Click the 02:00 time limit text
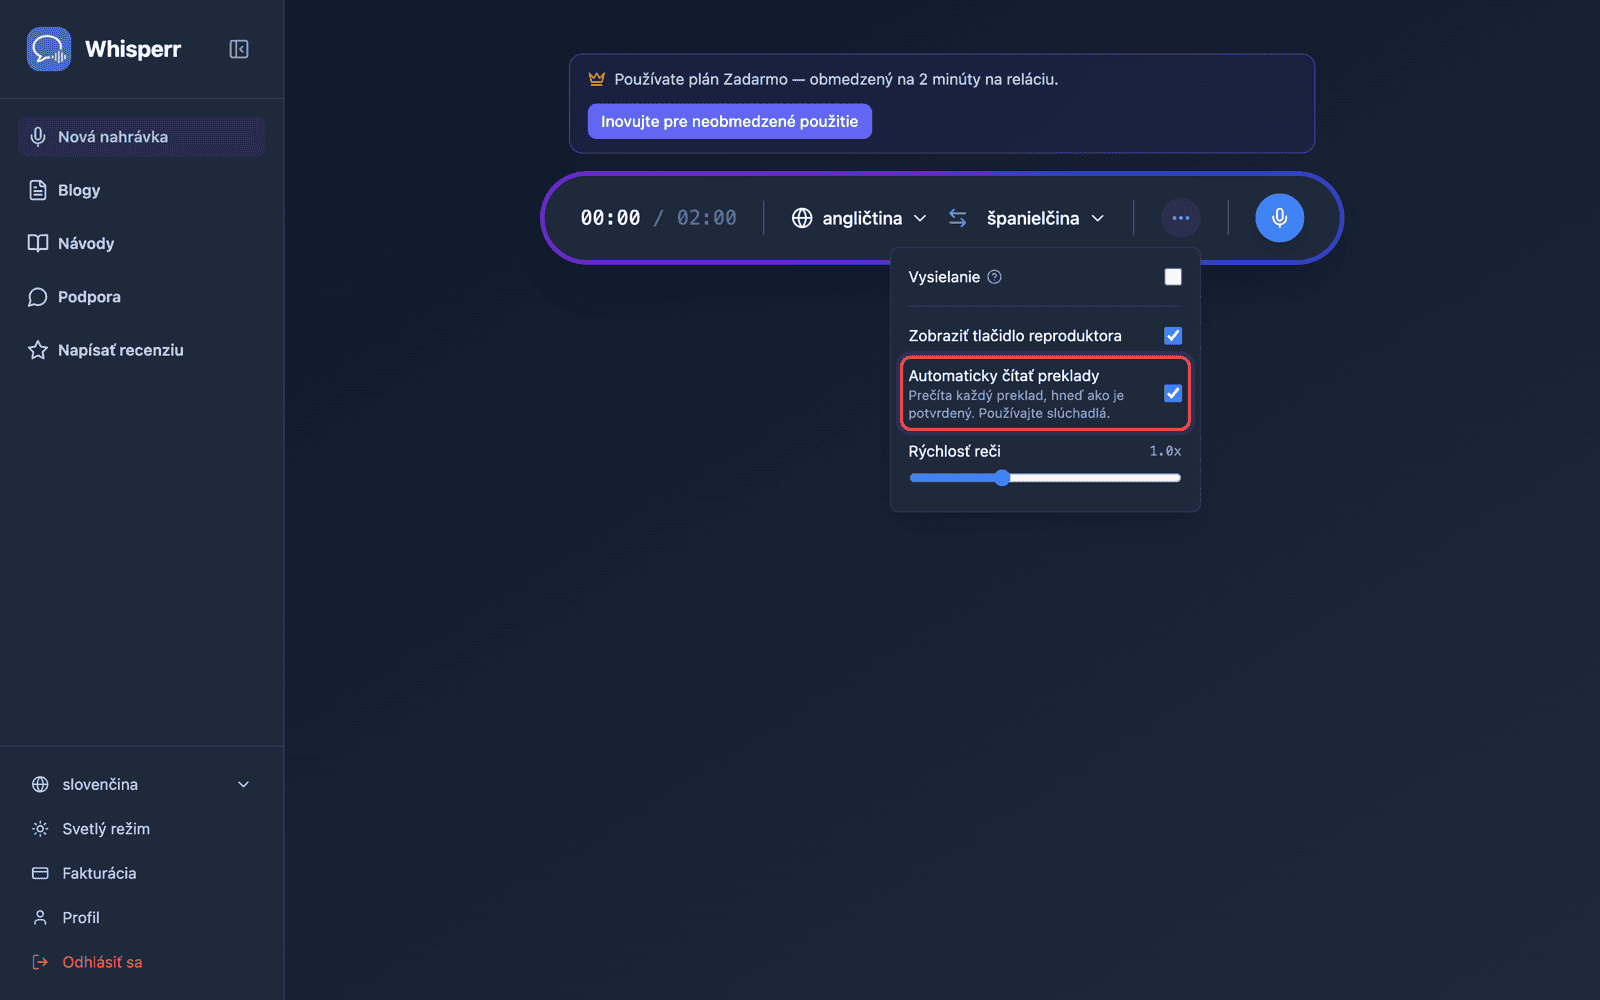The height and width of the screenshot is (1000, 1600). (707, 218)
